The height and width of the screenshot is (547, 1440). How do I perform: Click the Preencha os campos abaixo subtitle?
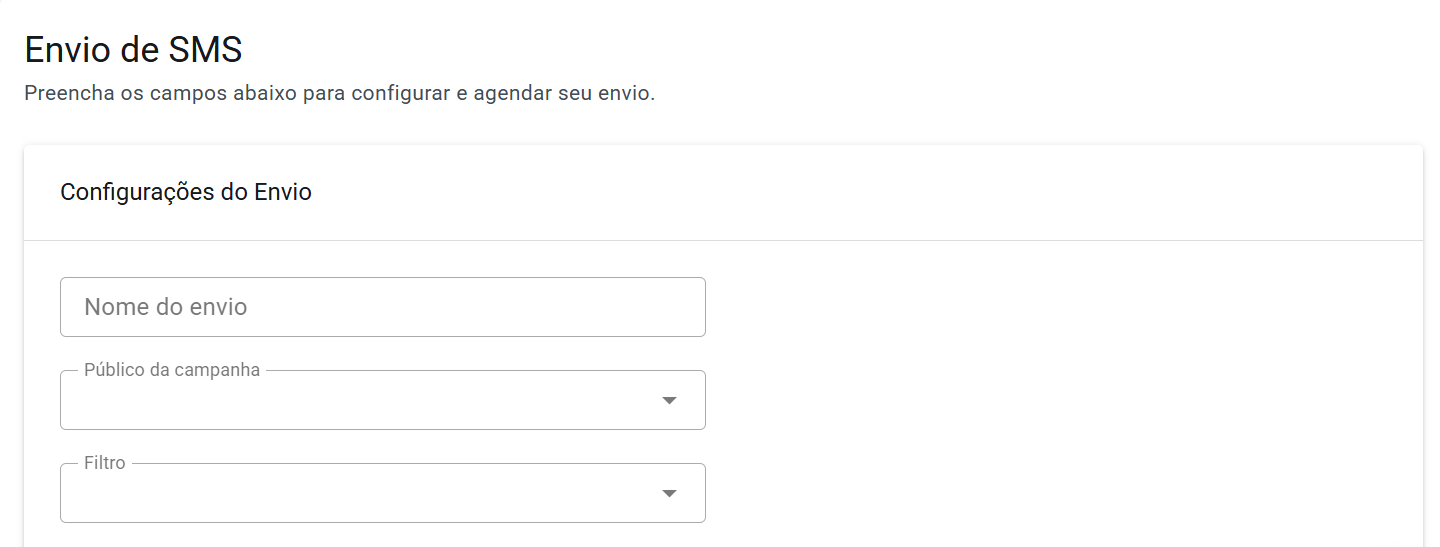tap(339, 94)
